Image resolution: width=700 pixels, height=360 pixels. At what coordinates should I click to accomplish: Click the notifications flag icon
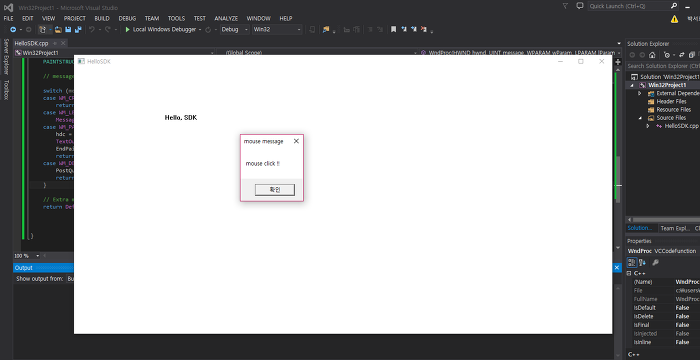pyautogui.click(x=566, y=6)
